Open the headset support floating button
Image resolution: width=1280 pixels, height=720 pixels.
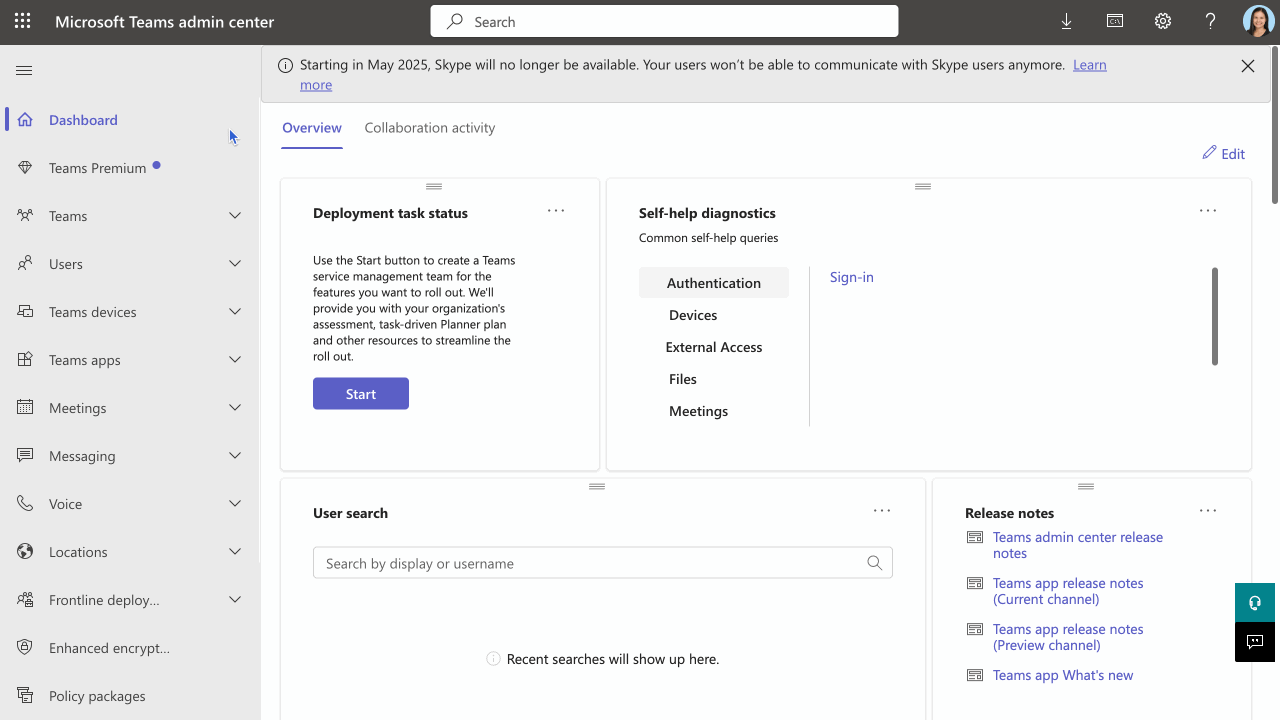(x=1255, y=603)
